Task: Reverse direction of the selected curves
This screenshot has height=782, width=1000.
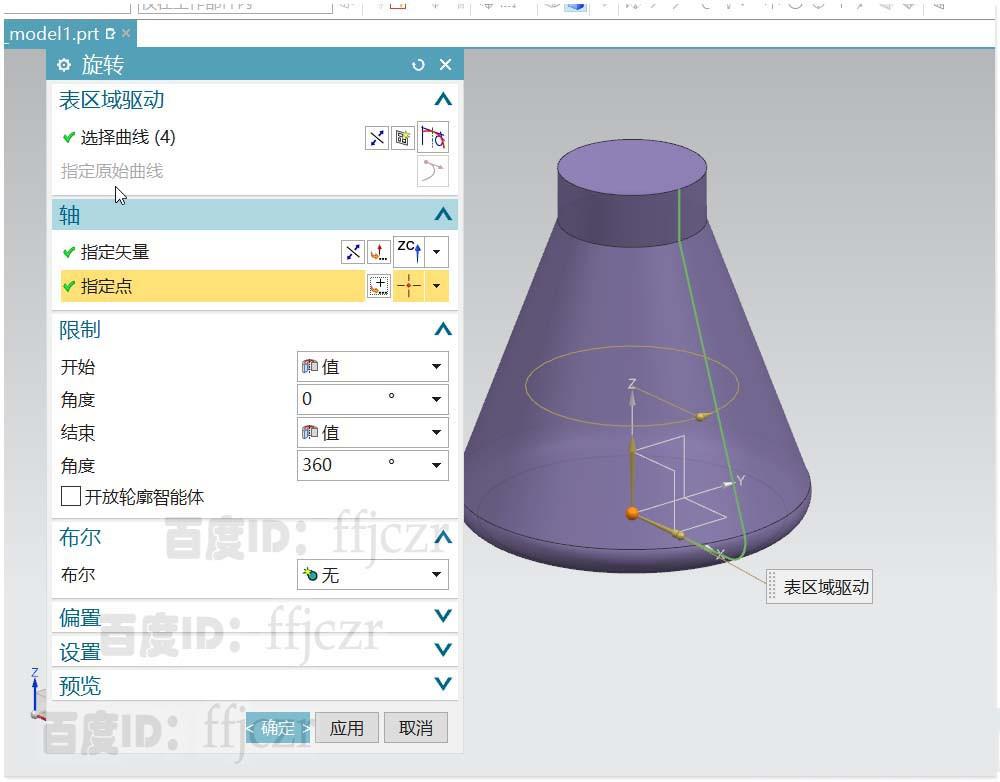Action: tap(377, 137)
